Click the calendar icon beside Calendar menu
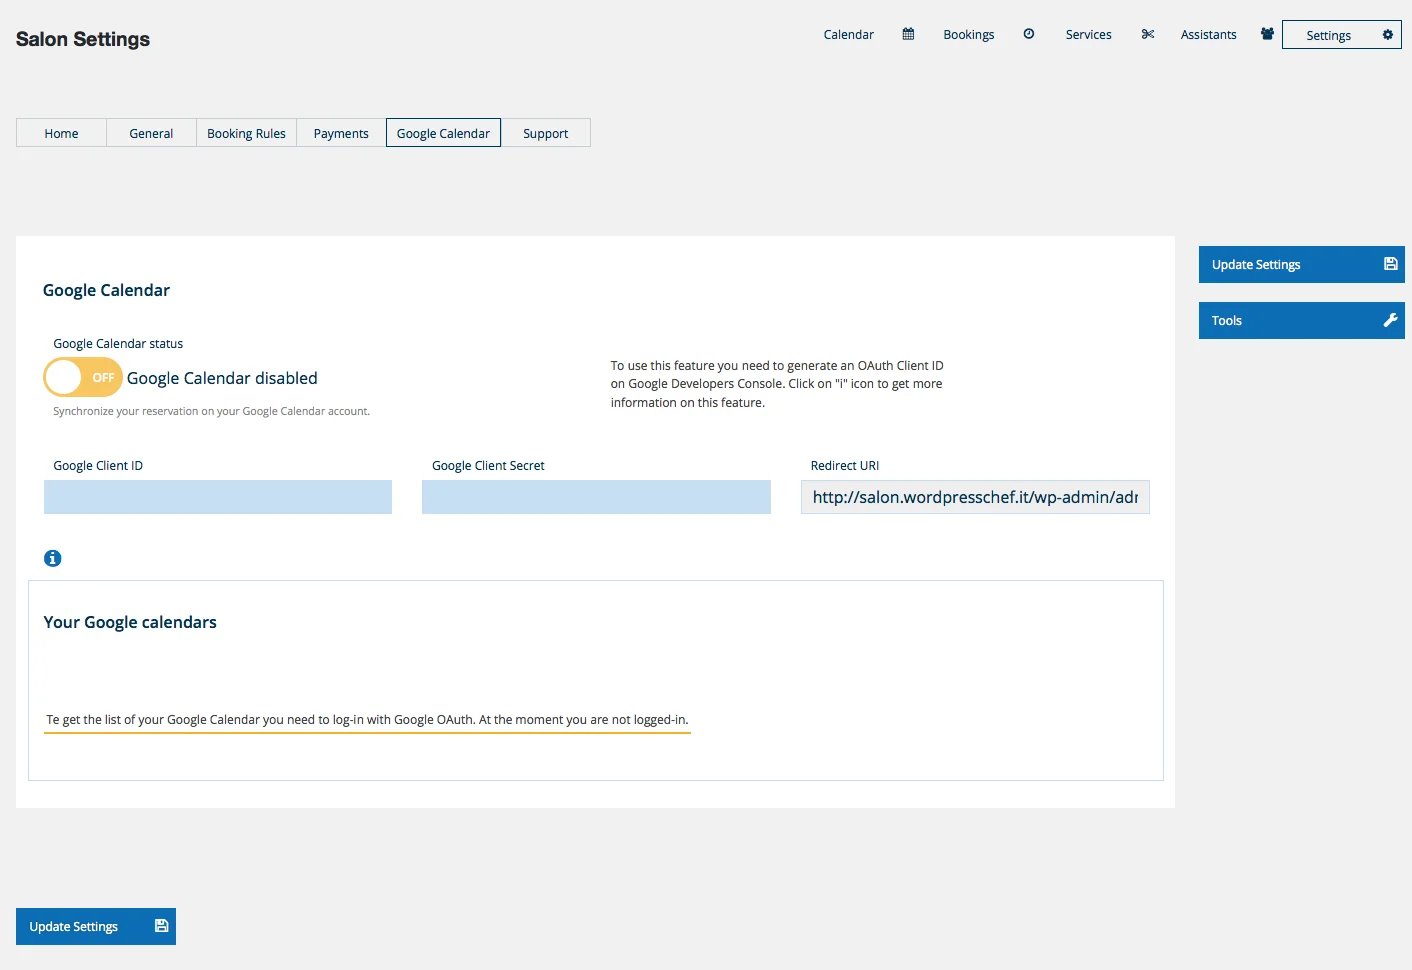 907,34
